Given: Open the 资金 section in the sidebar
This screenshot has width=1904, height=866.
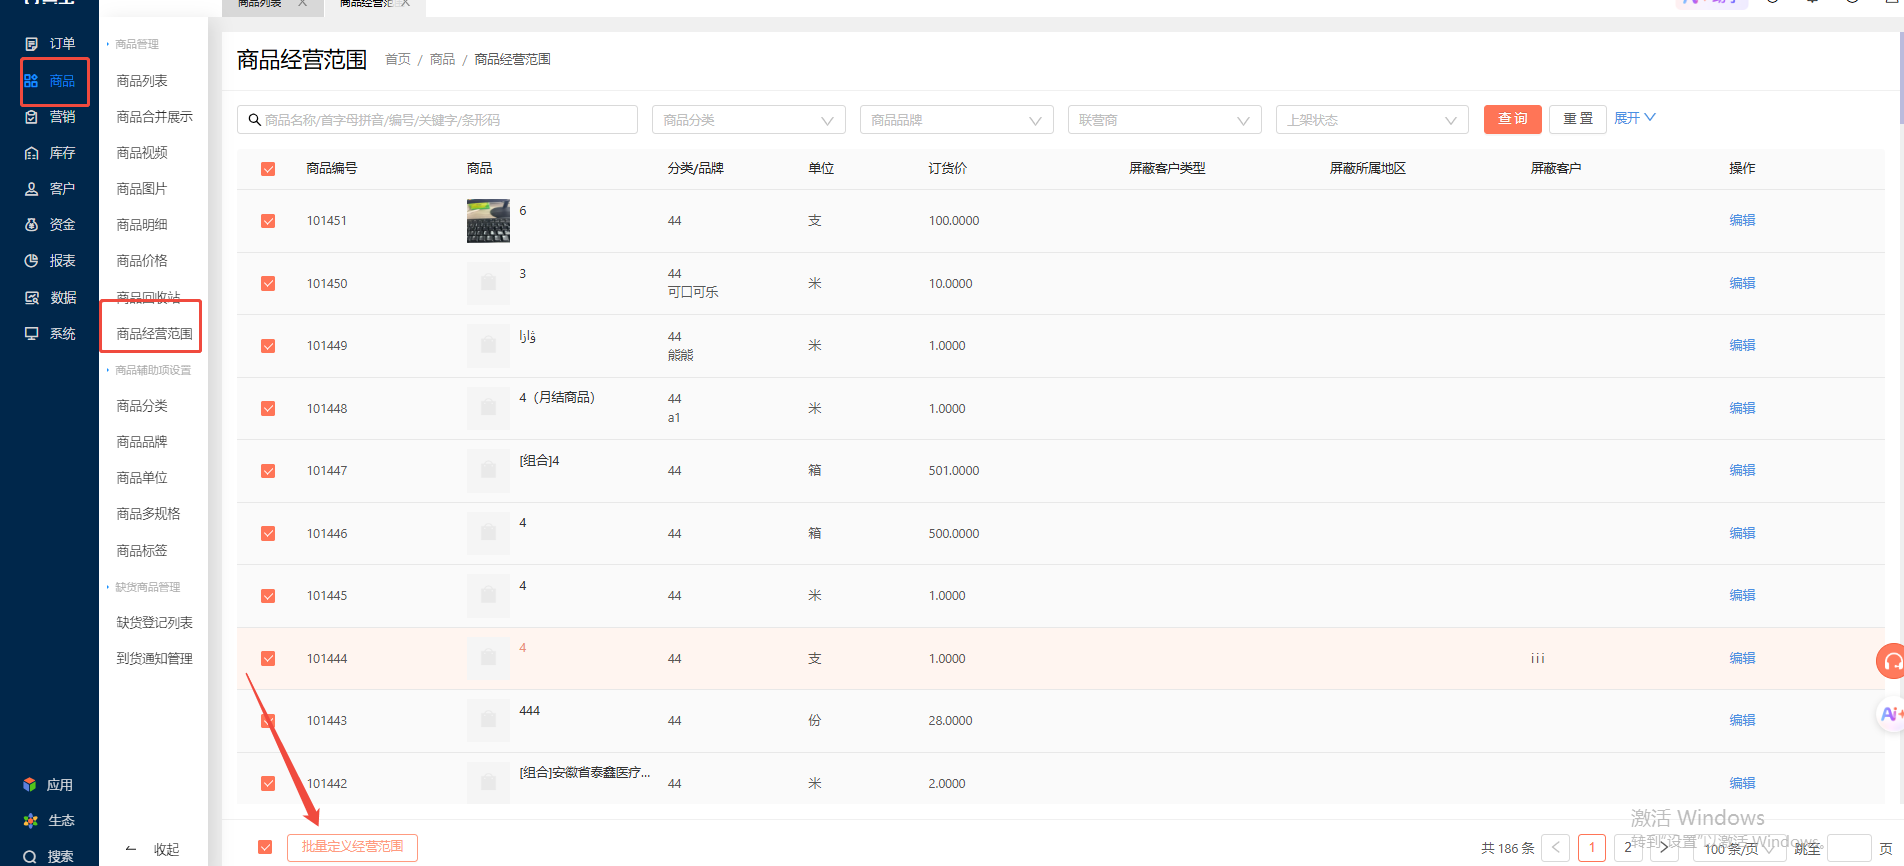Looking at the screenshot, I should pos(50,225).
